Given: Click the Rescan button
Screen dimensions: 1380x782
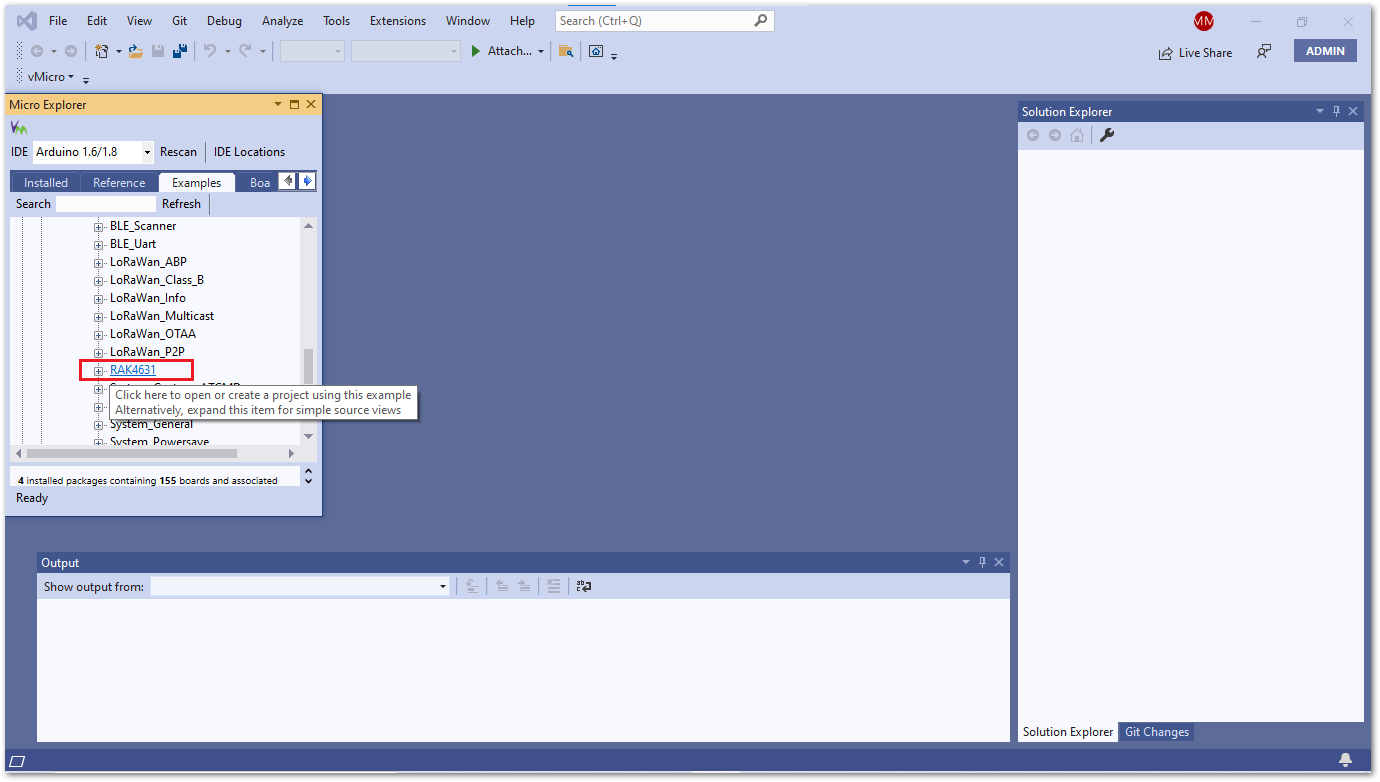Looking at the screenshot, I should [x=179, y=152].
